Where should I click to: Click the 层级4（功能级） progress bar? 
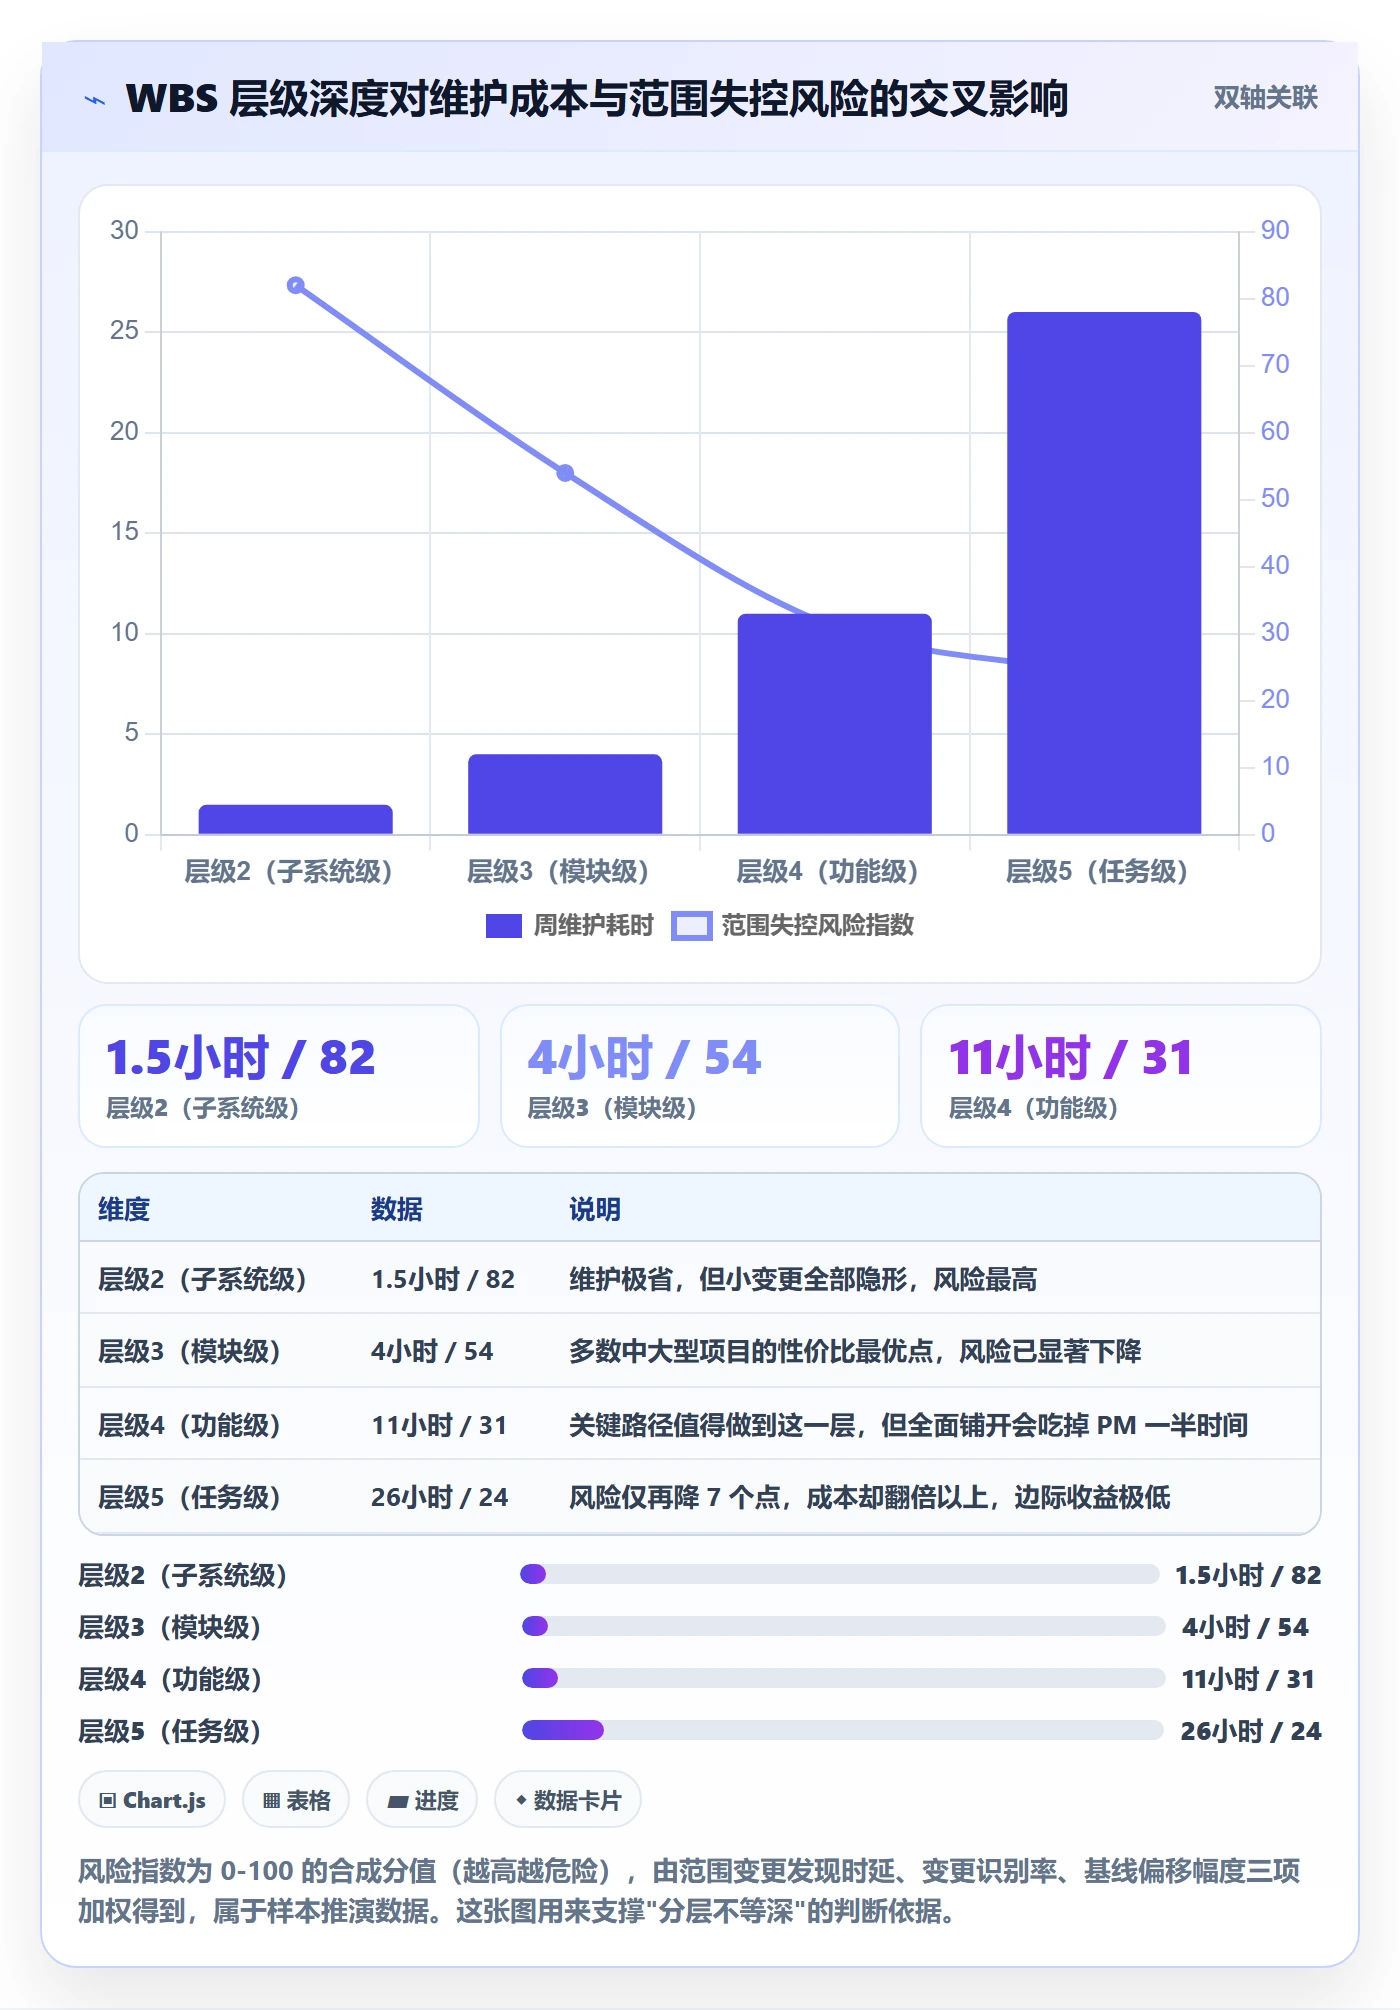tap(844, 1678)
